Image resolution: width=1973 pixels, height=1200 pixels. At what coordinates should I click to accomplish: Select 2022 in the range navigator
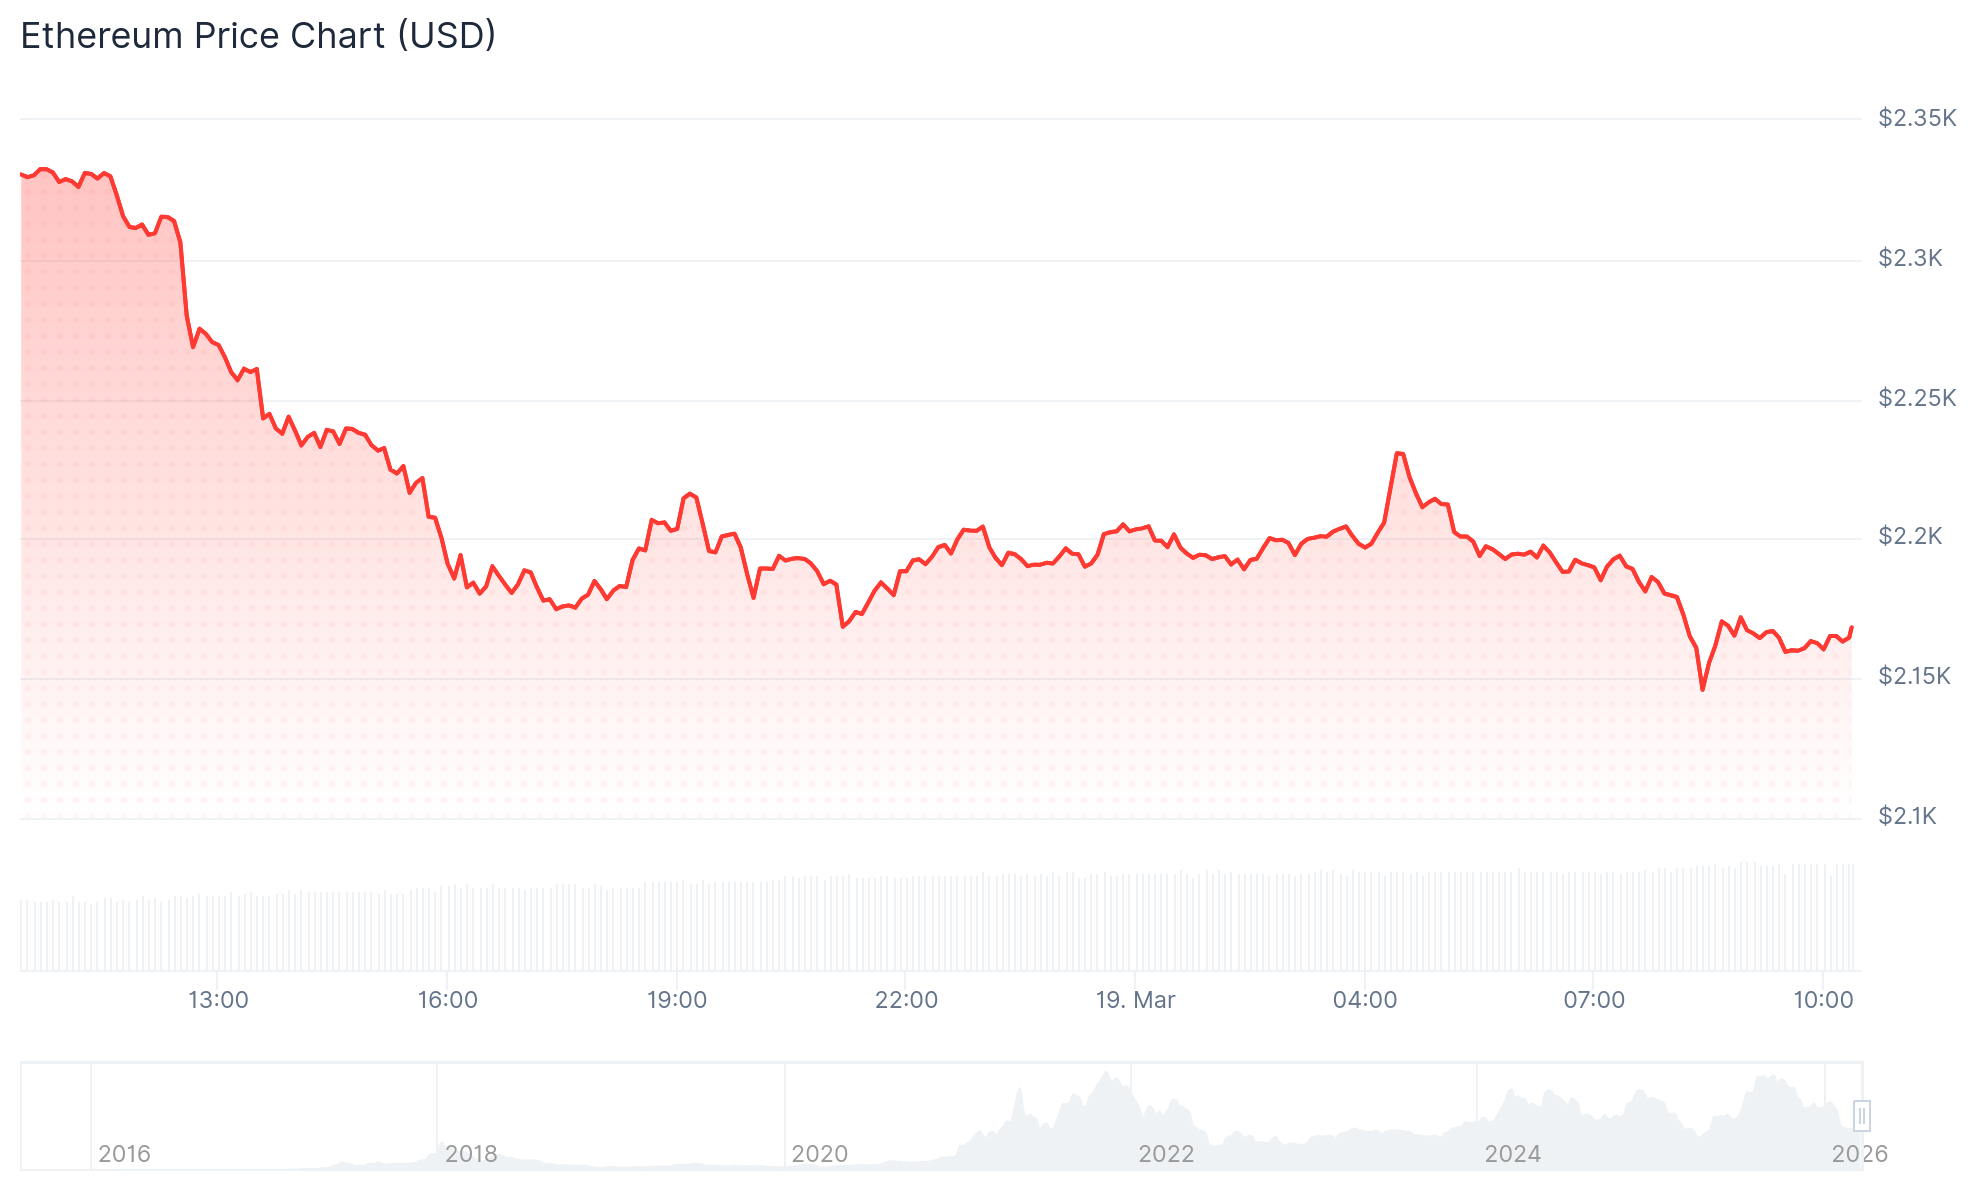coord(1166,1154)
